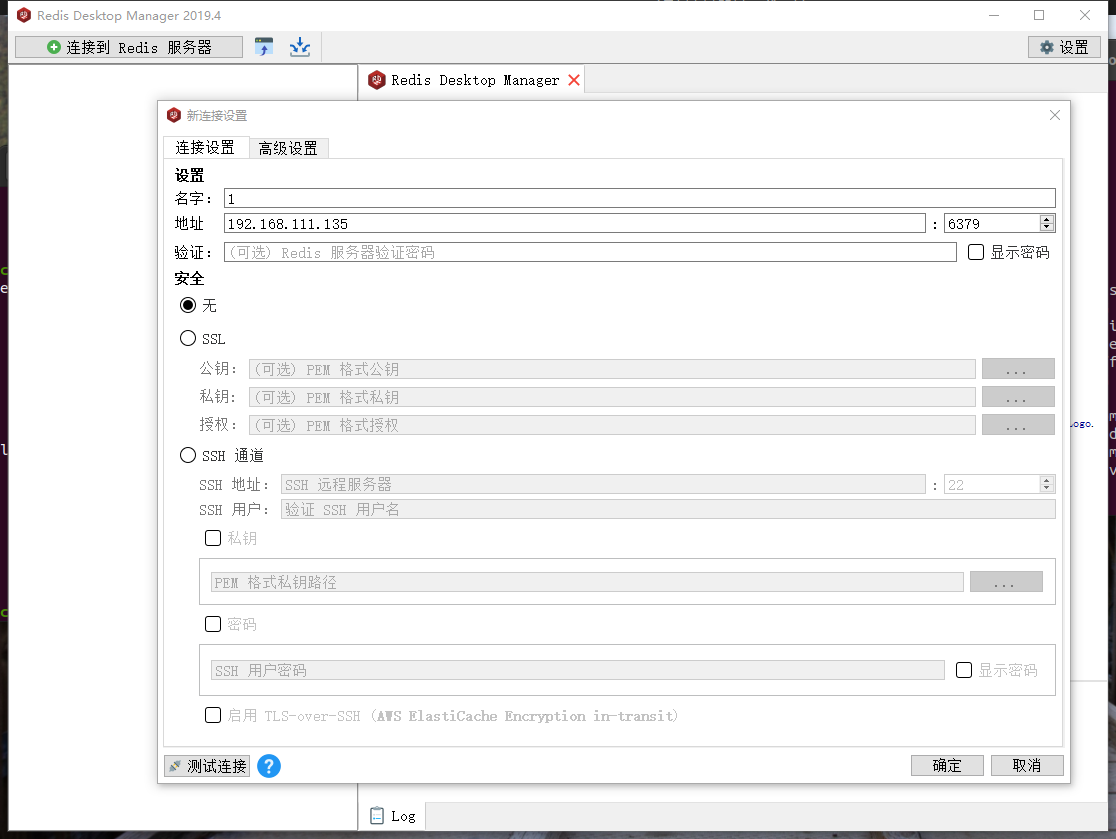Close the new connection settings dialog

pos(1054,115)
